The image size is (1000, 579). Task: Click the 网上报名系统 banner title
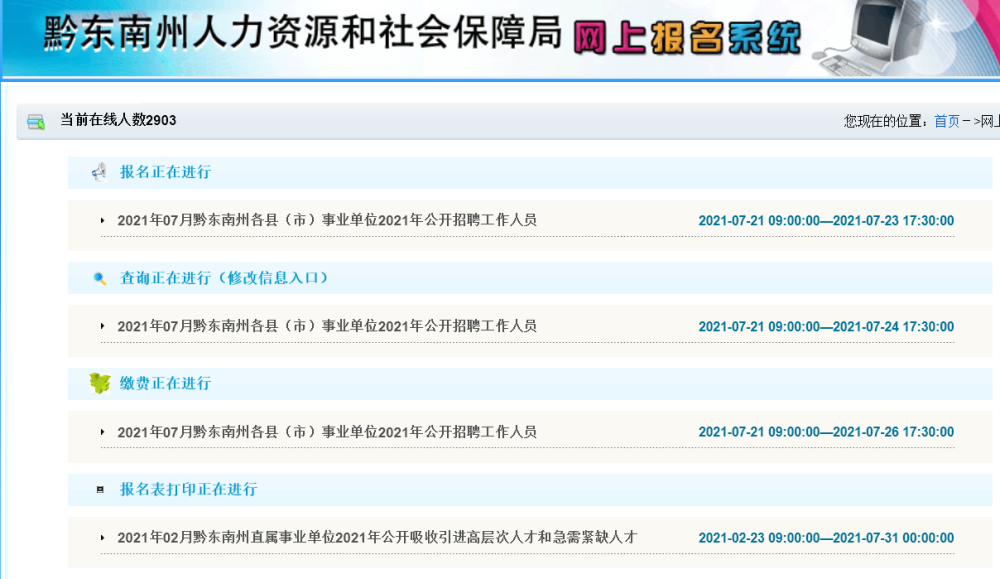pos(687,38)
